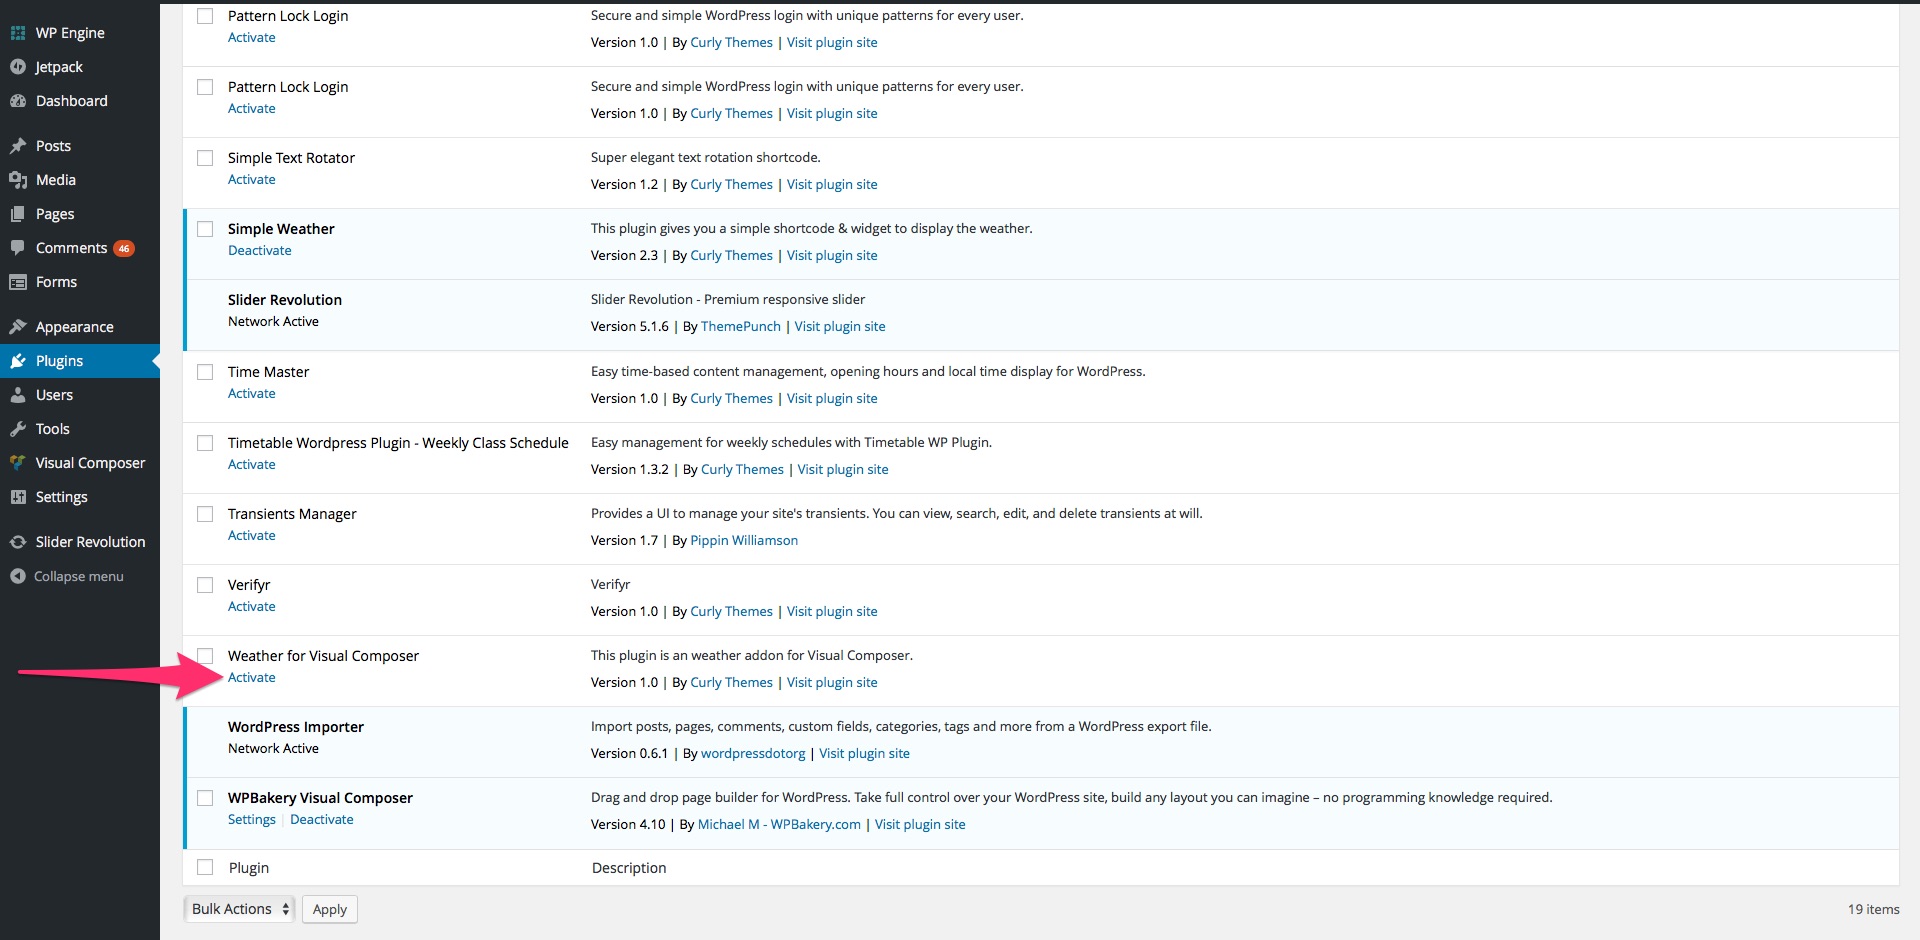The height and width of the screenshot is (940, 1920).
Task: Click the '19 items' count text
Action: [x=1873, y=909]
